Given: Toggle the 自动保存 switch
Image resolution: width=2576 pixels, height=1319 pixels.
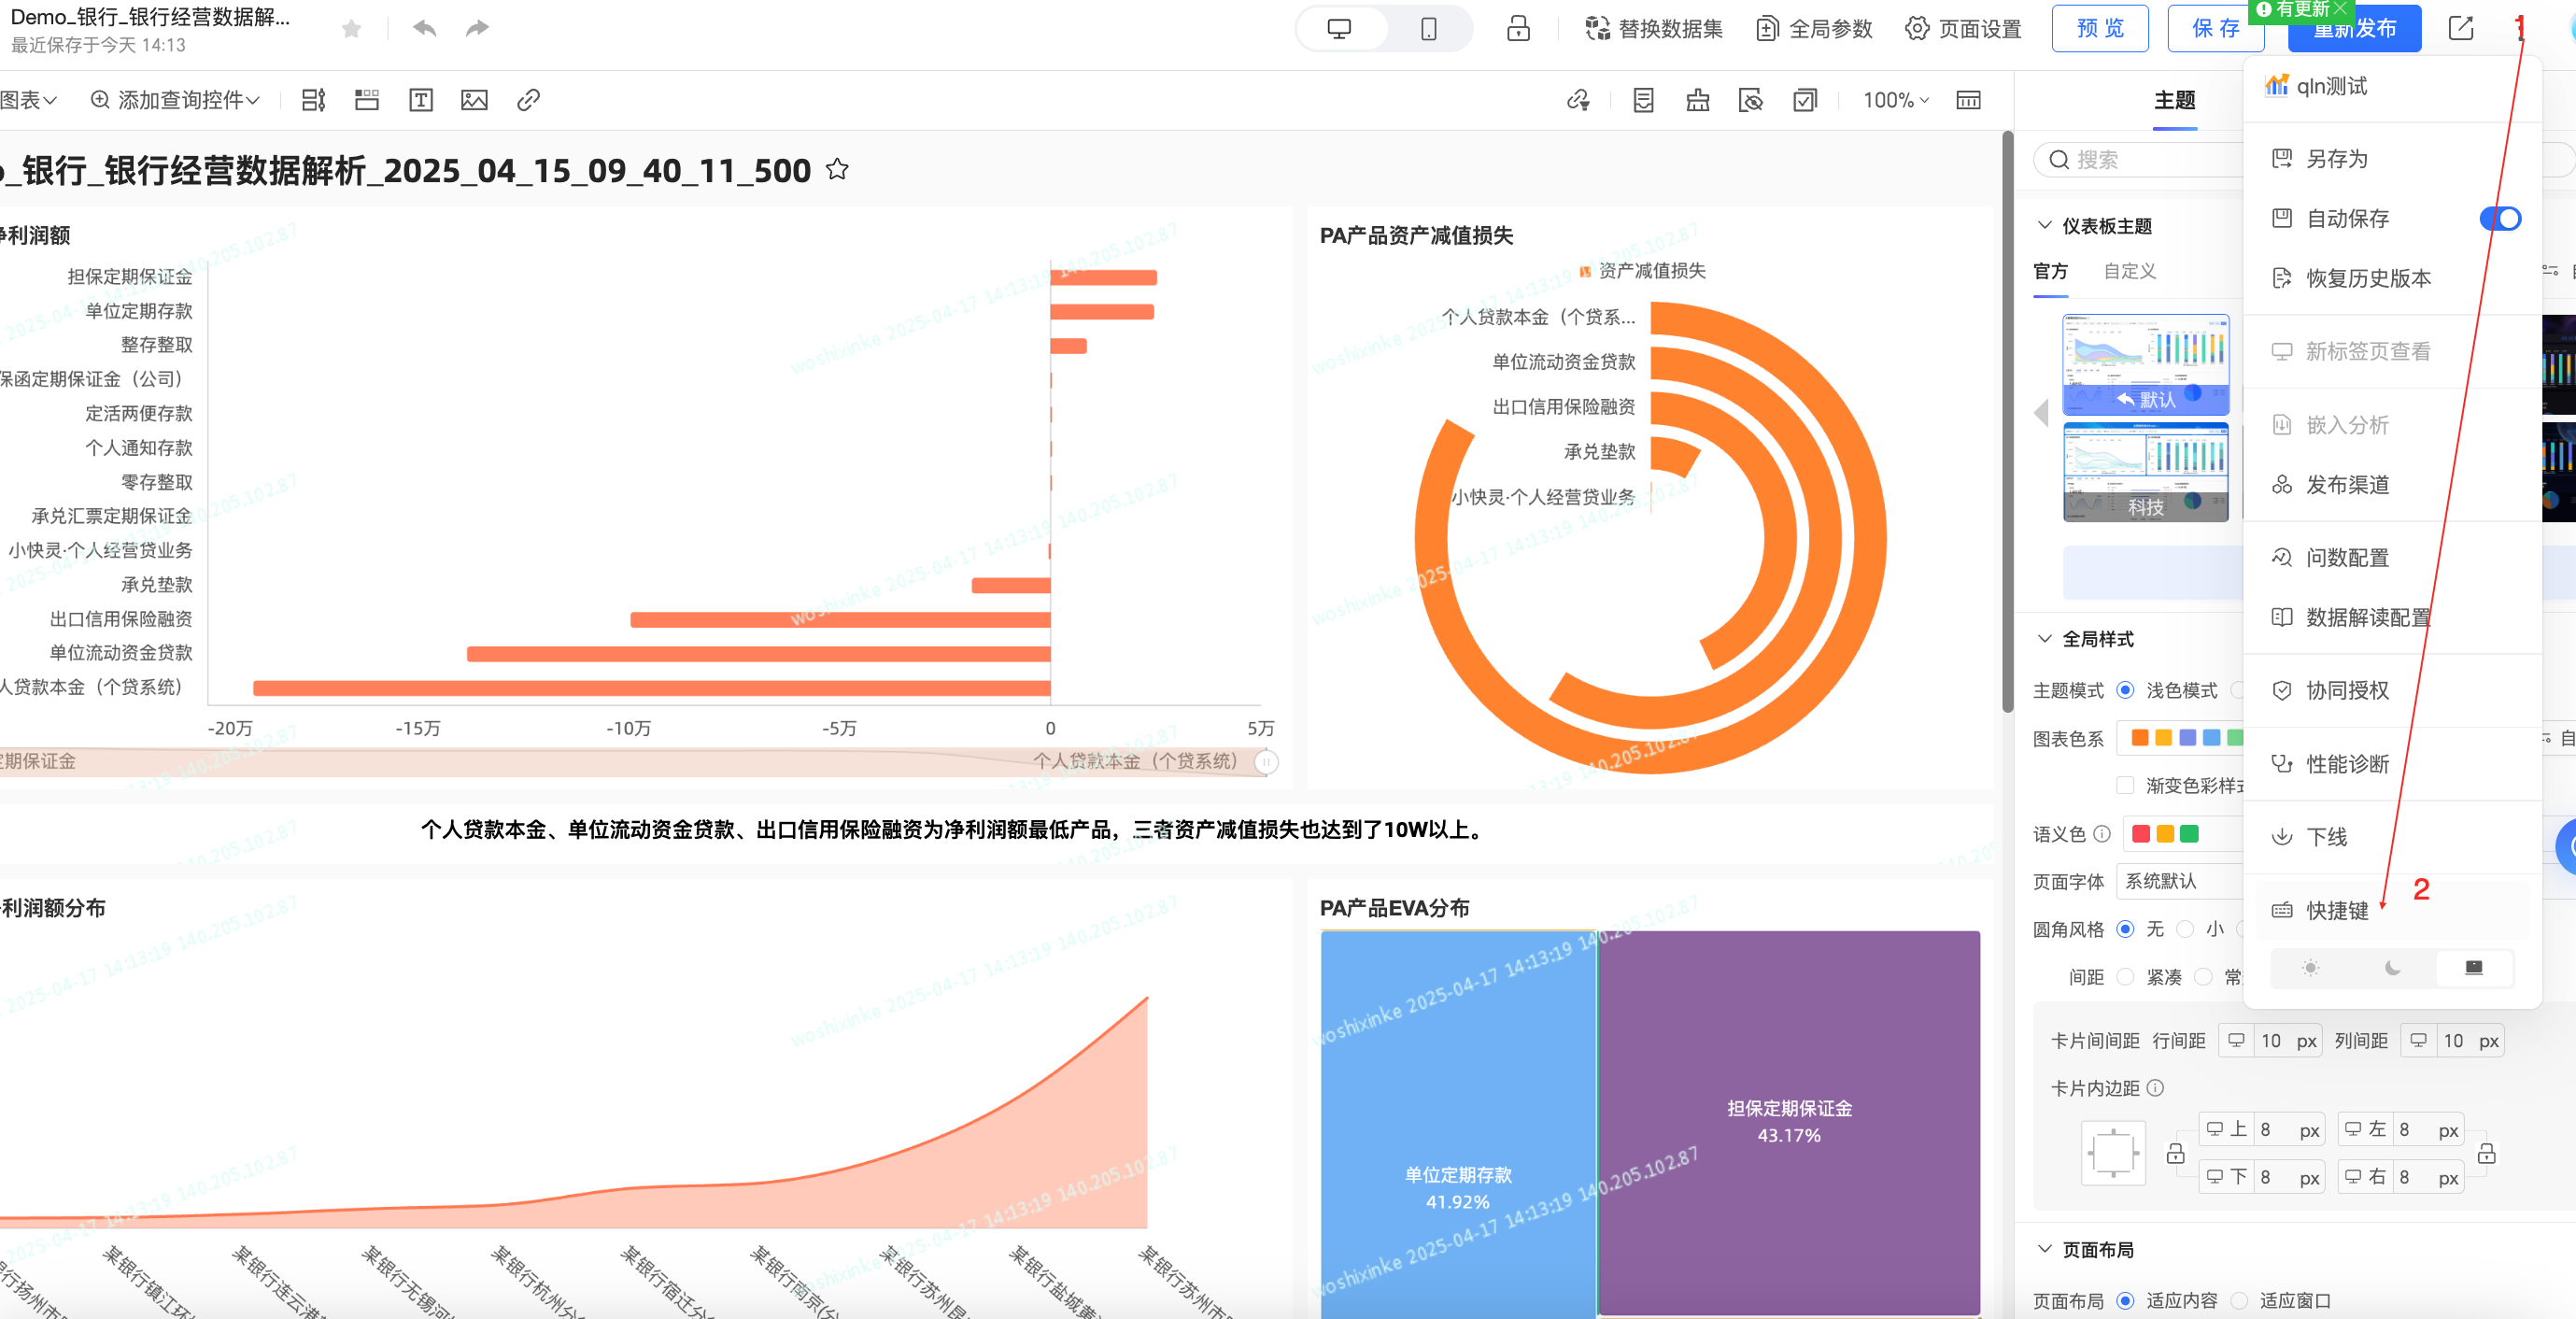Looking at the screenshot, I should tap(2500, 218).
